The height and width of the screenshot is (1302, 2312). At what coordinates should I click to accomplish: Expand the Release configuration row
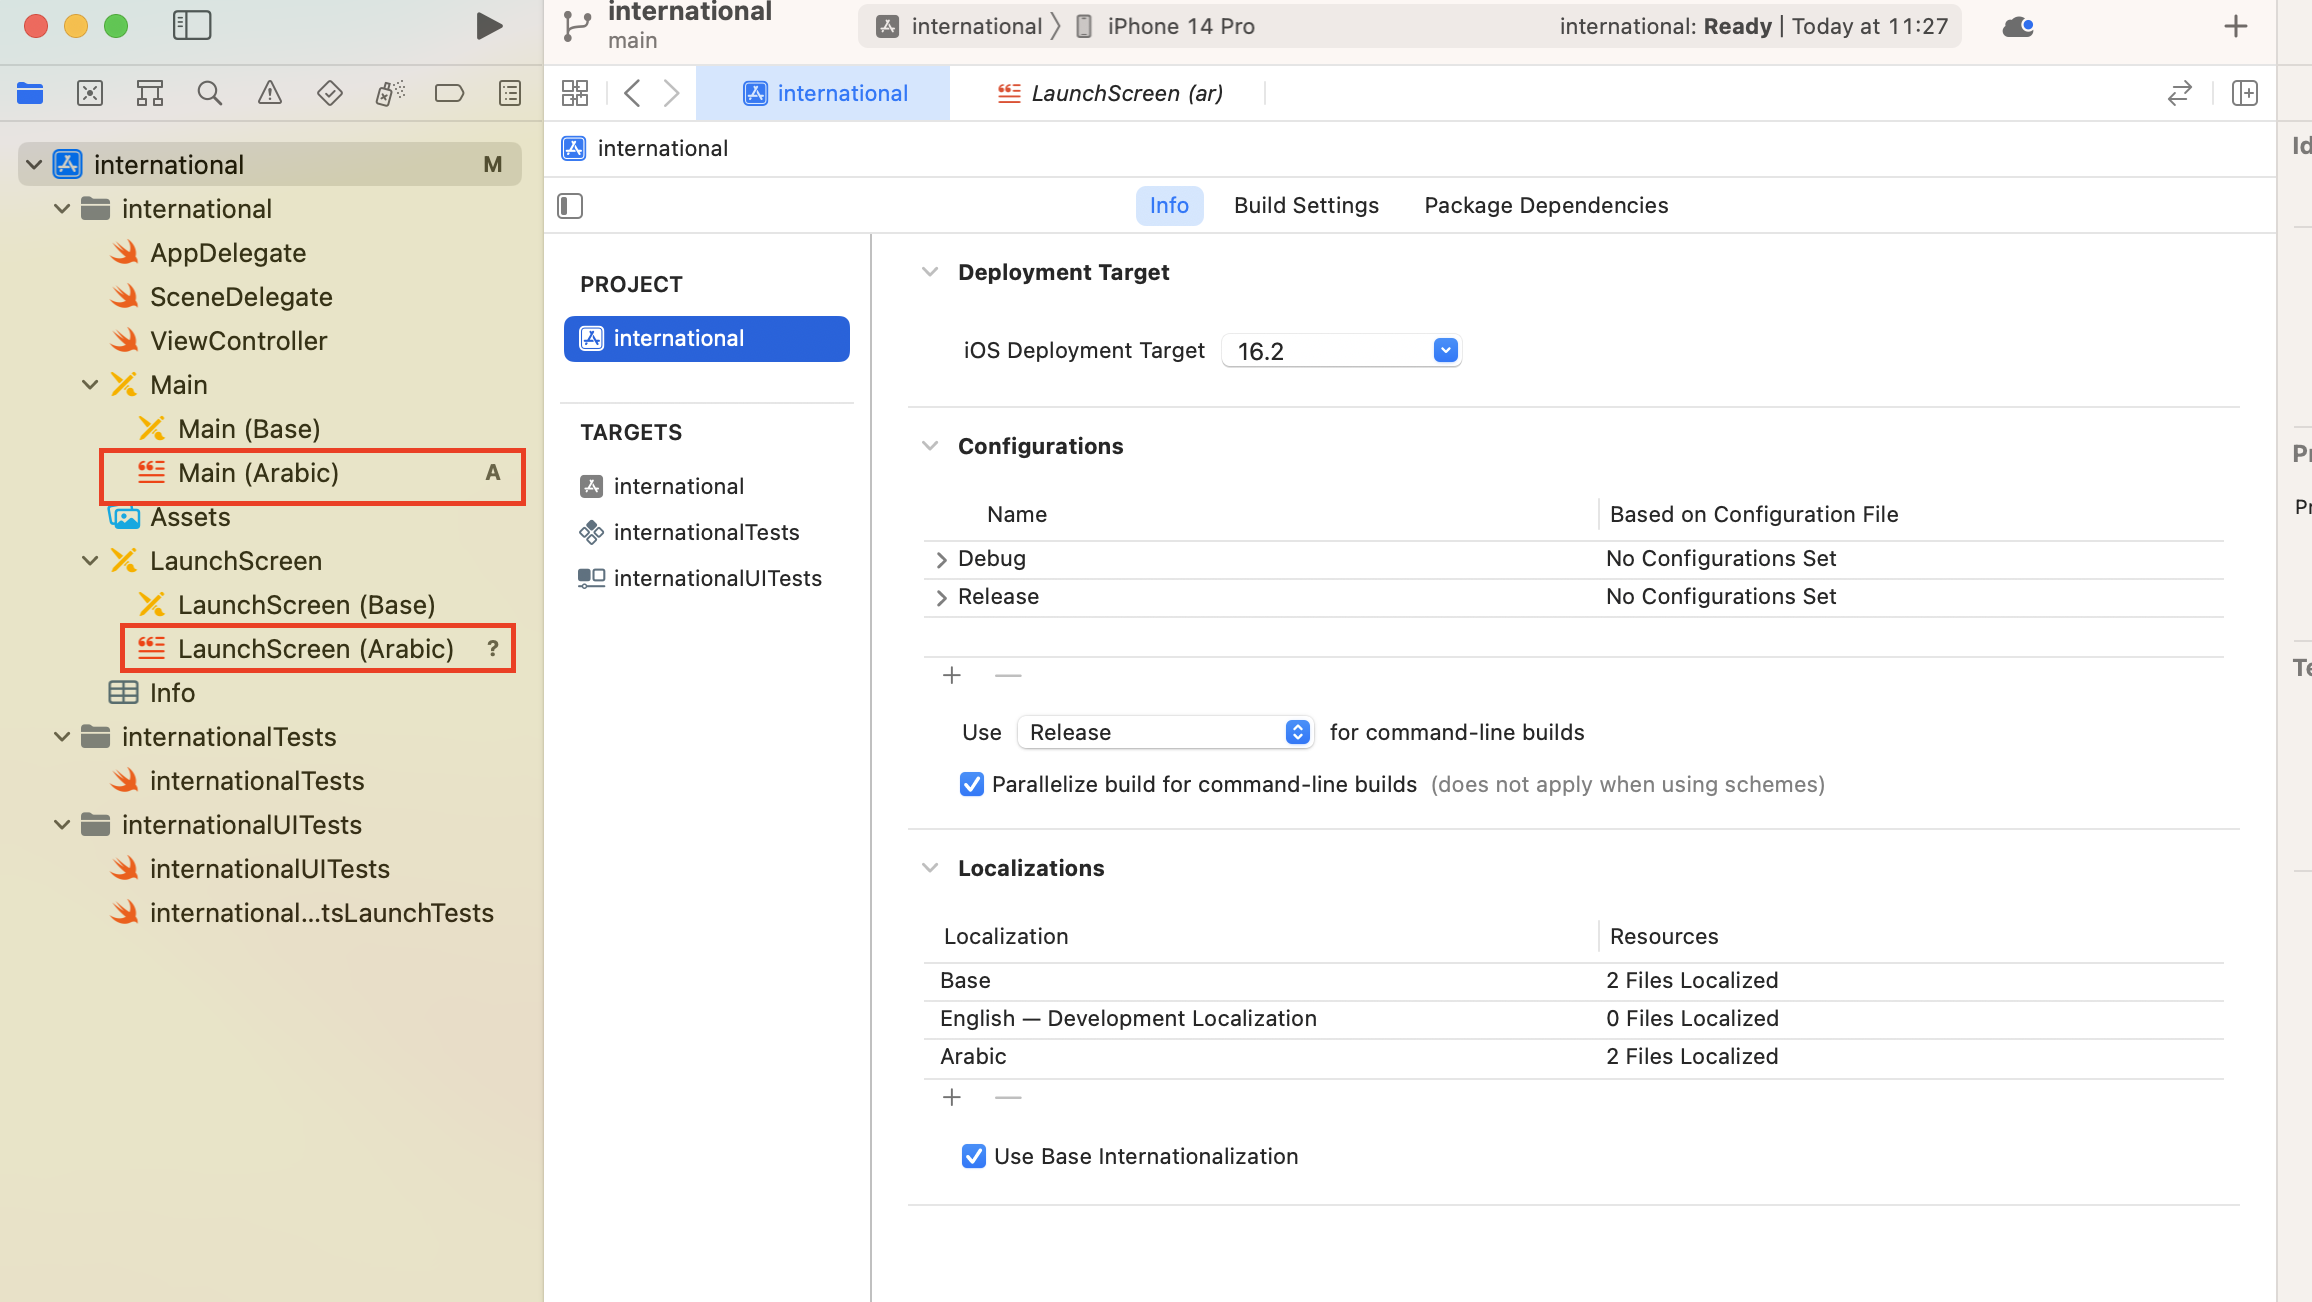941,597
